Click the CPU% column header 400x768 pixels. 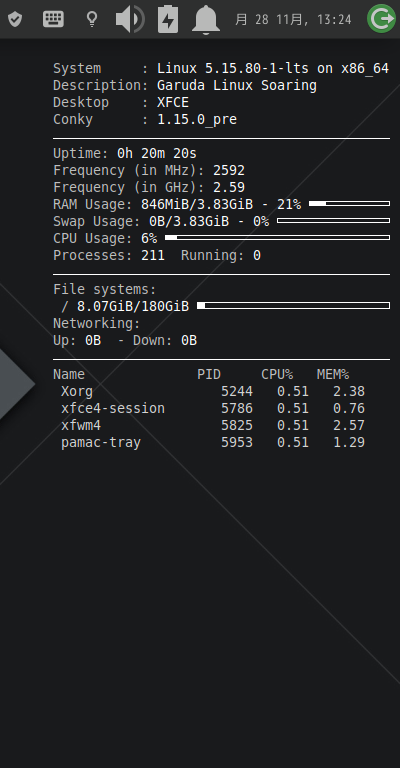277,374
